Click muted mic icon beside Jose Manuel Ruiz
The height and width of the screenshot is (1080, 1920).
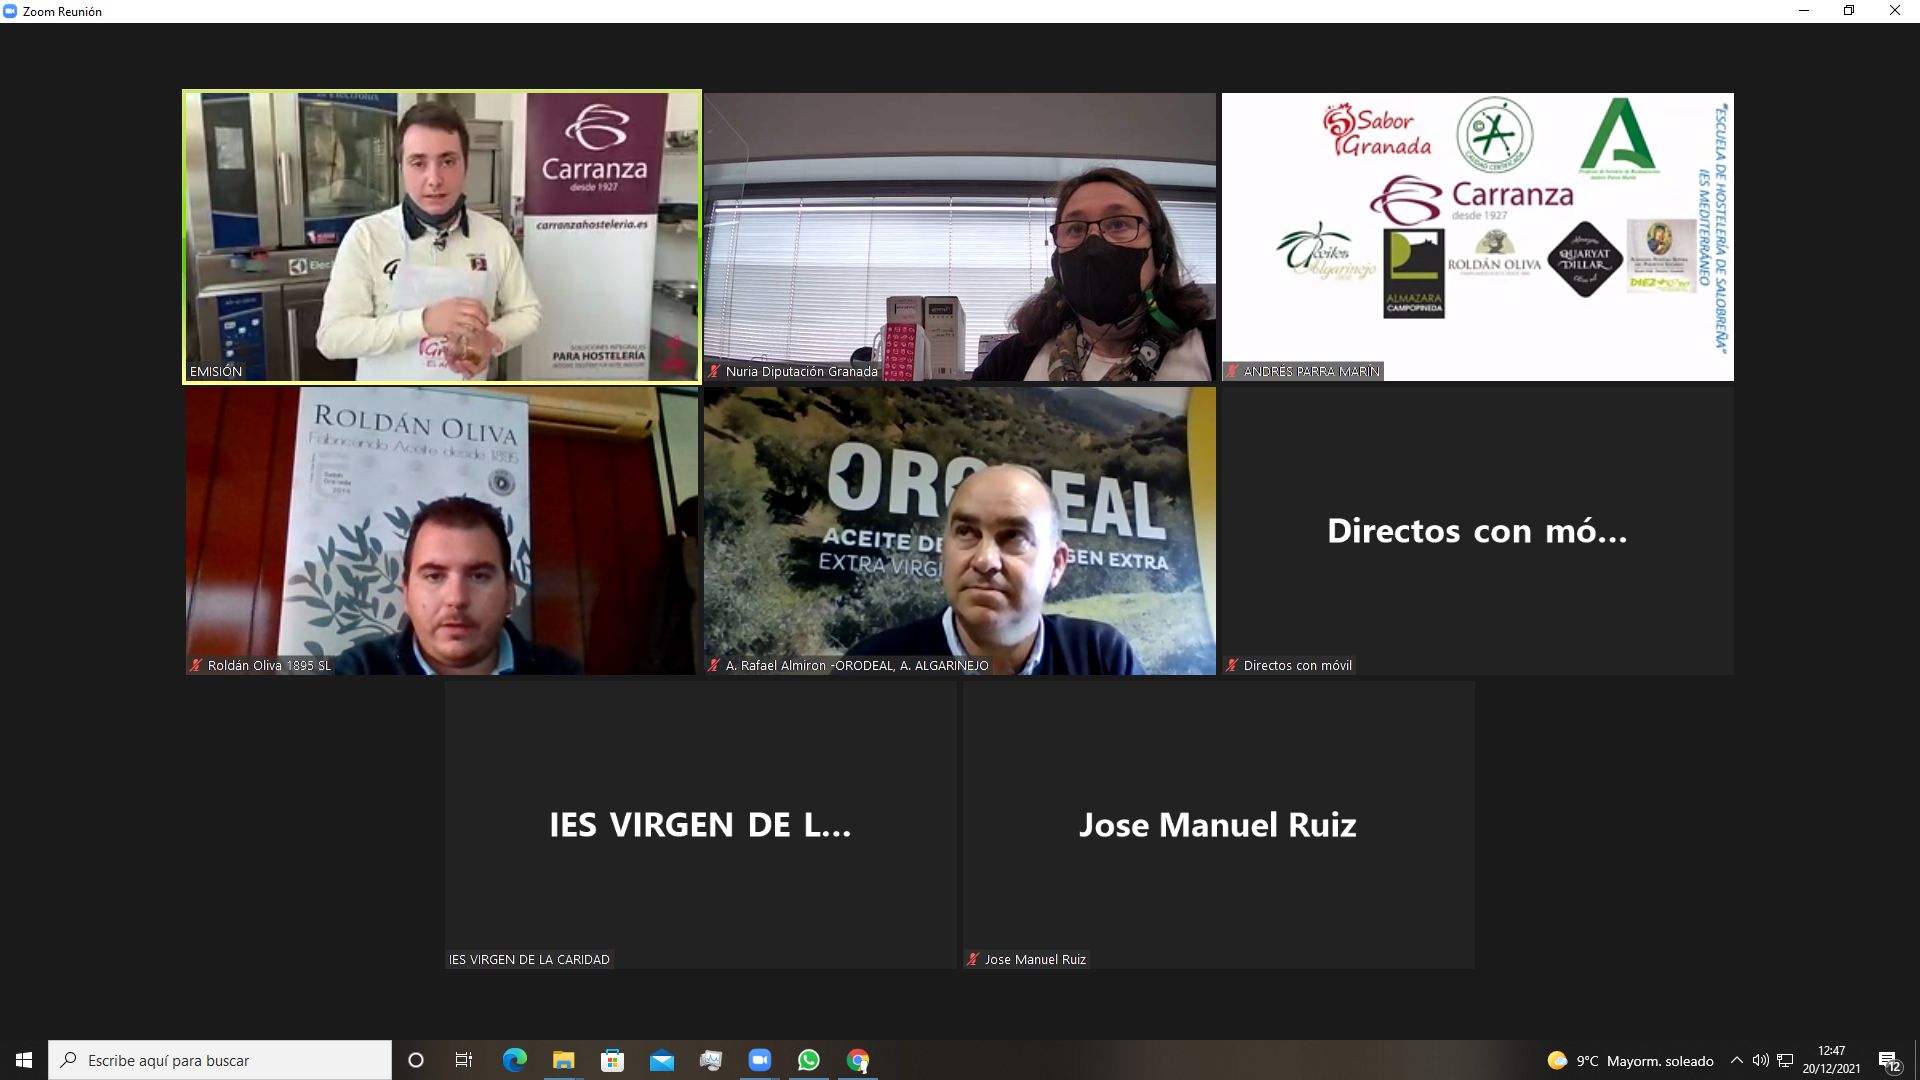tap(972, 959)
